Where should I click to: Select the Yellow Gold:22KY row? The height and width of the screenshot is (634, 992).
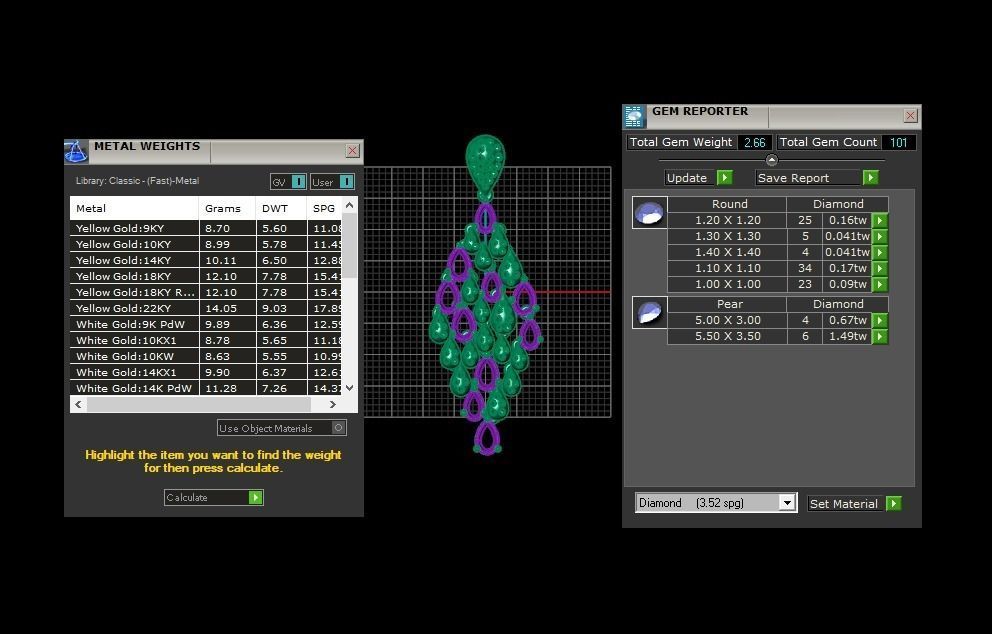206,308
